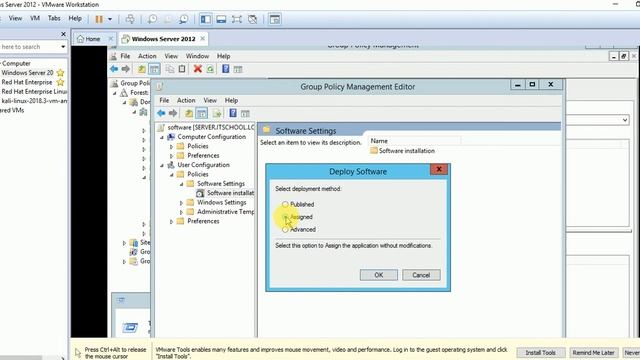
Task: Click show/hide action pane icon in Editor toolbar
Action: [x=245, y=113]
